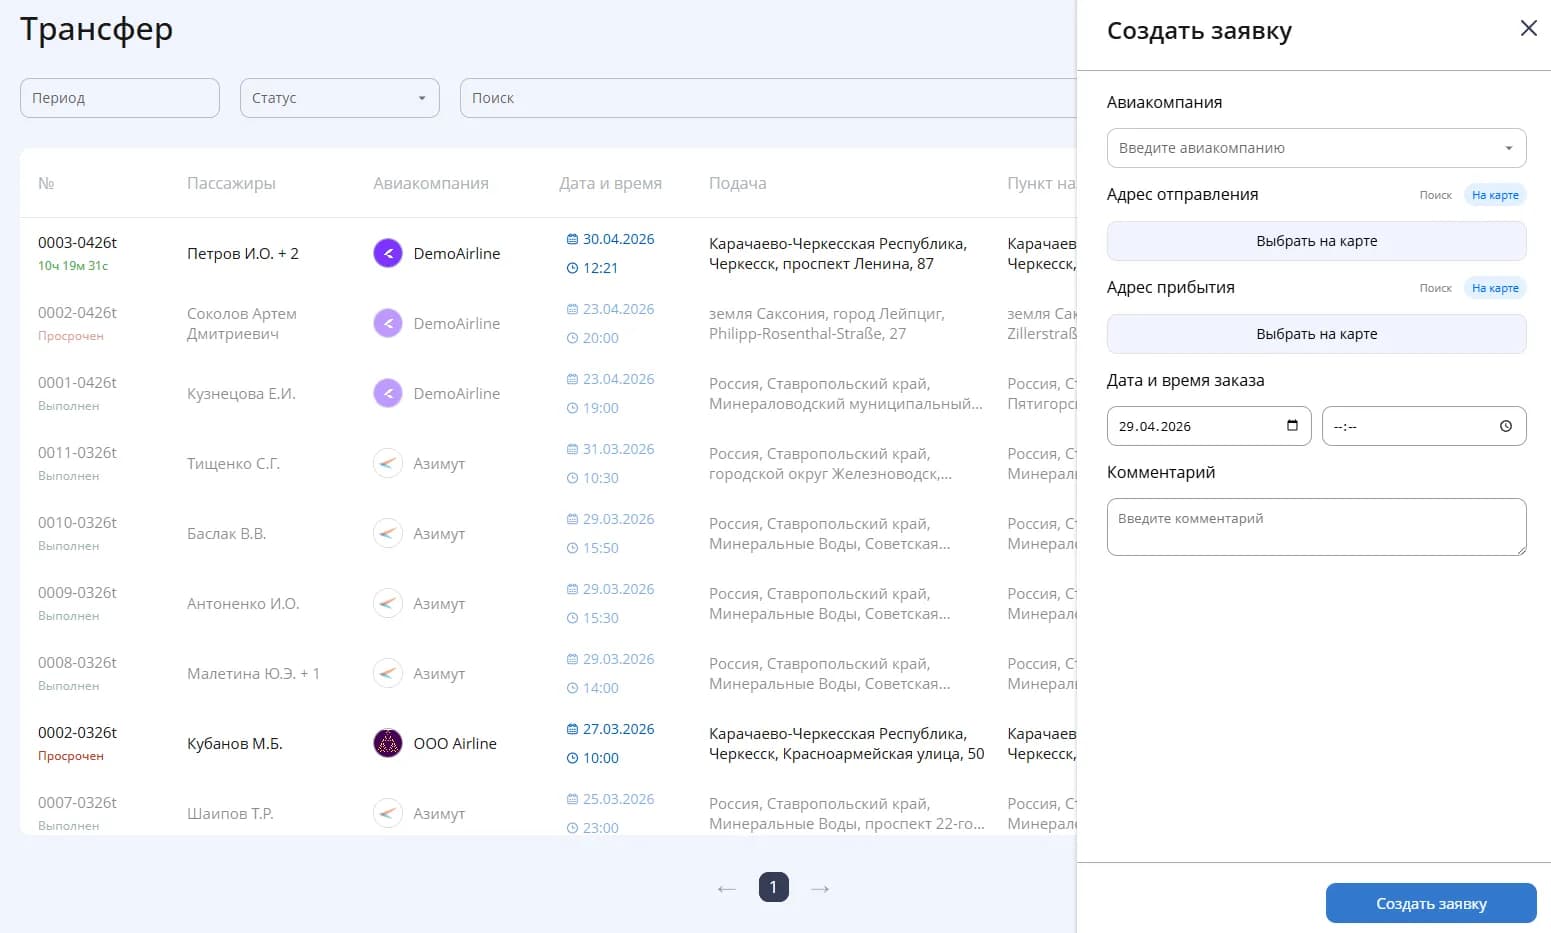The image size is (1551, 933).
Task: Click the Комментарий text area
Action: point(1316,527)
